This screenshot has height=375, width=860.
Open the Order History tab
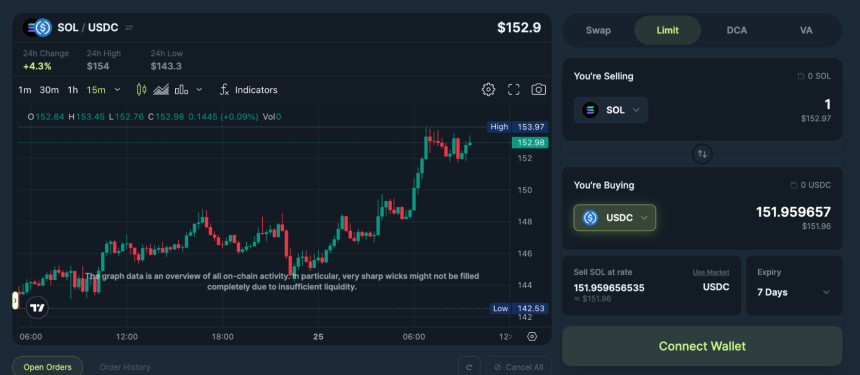[x=125, y=367]
